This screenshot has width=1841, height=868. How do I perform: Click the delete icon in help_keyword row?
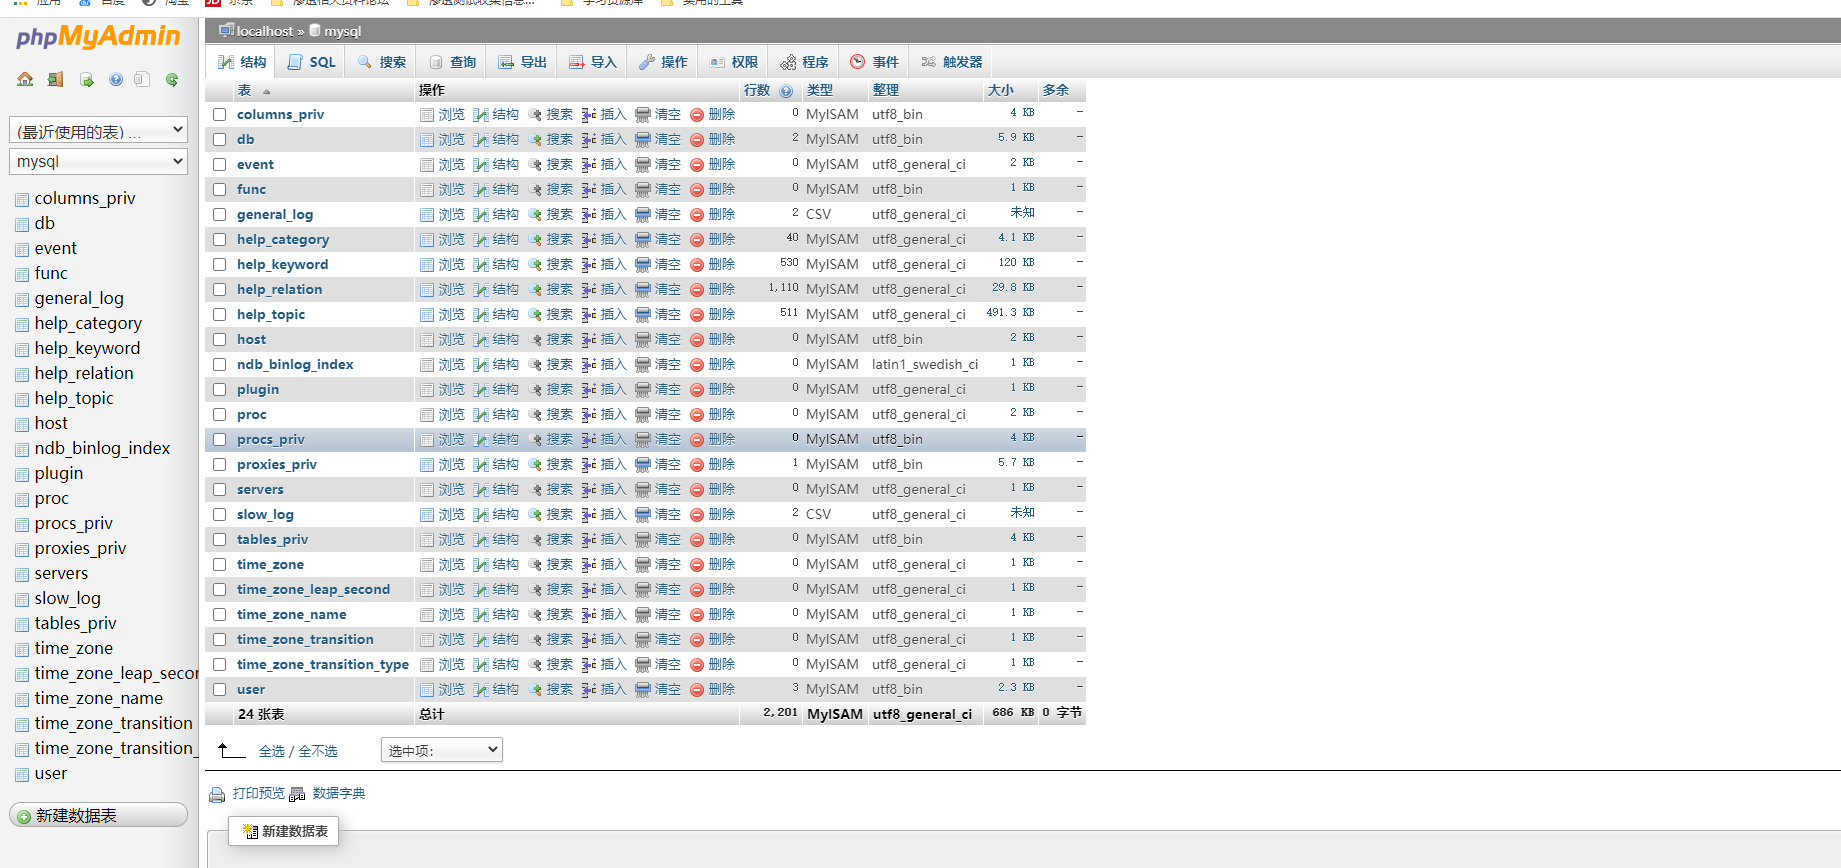[697, 265]
